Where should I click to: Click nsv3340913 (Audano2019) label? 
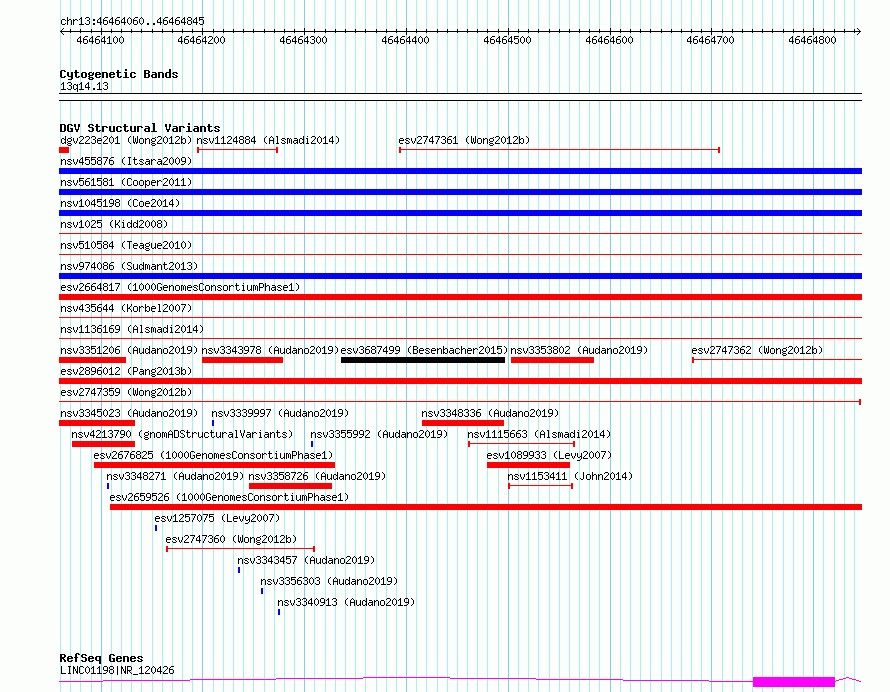[x=346, y=602]
